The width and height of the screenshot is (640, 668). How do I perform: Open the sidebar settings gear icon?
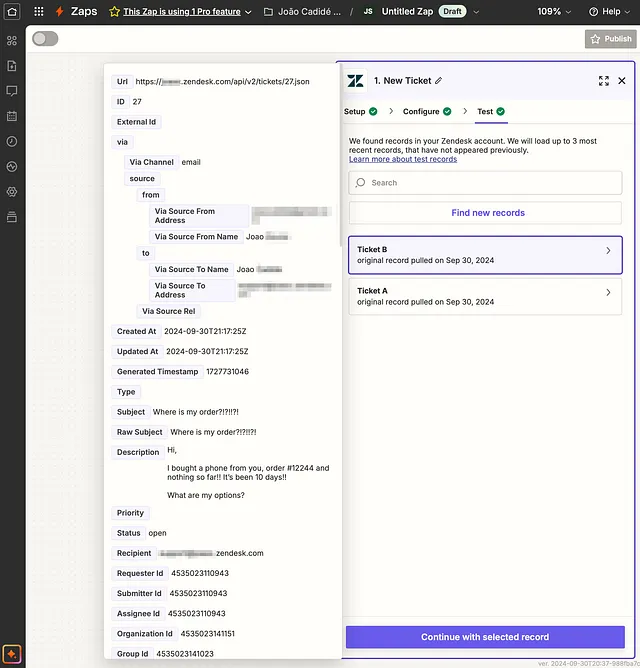pyautogui.click(x=12, y=192)
